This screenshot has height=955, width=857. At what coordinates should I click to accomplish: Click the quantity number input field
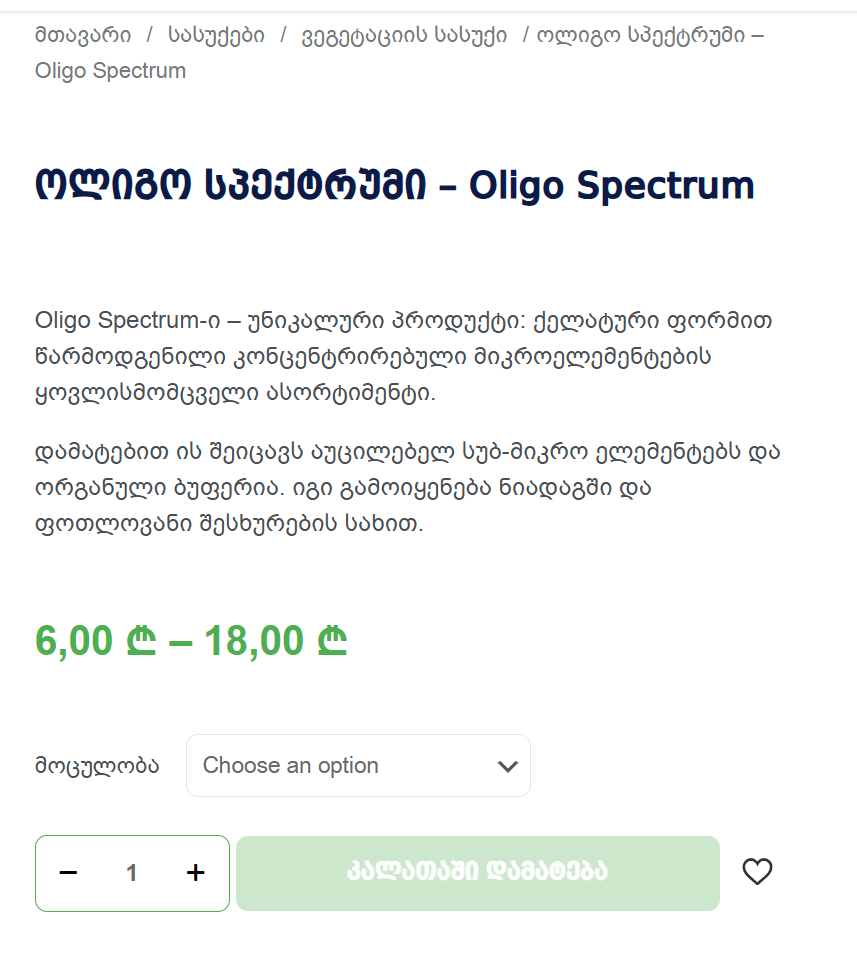point(132,873)
